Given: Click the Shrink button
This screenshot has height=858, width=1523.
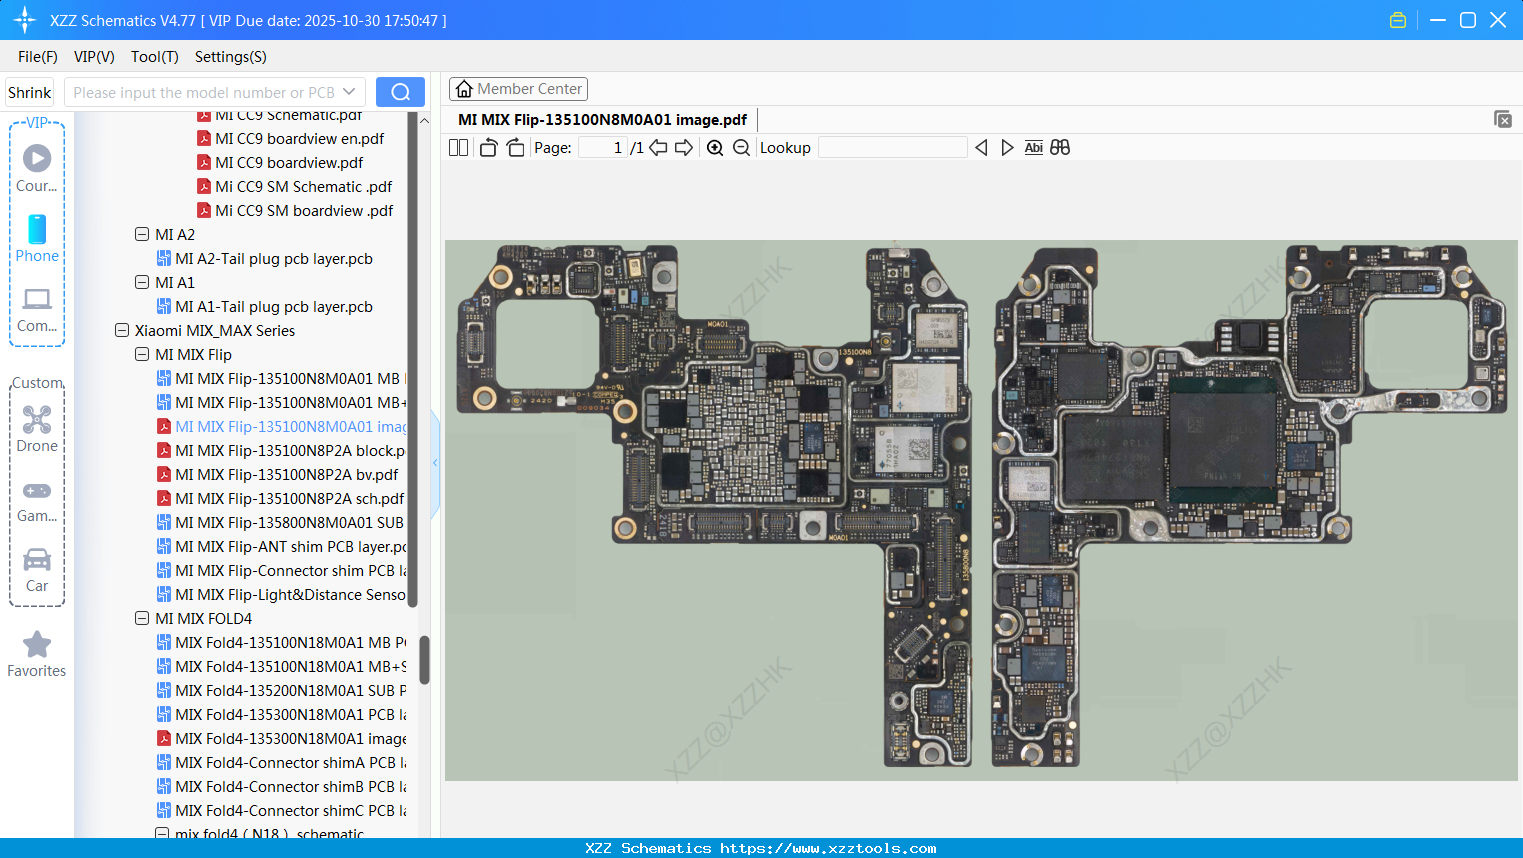Looking at the screenshot, I should click(x=29, y=92).
